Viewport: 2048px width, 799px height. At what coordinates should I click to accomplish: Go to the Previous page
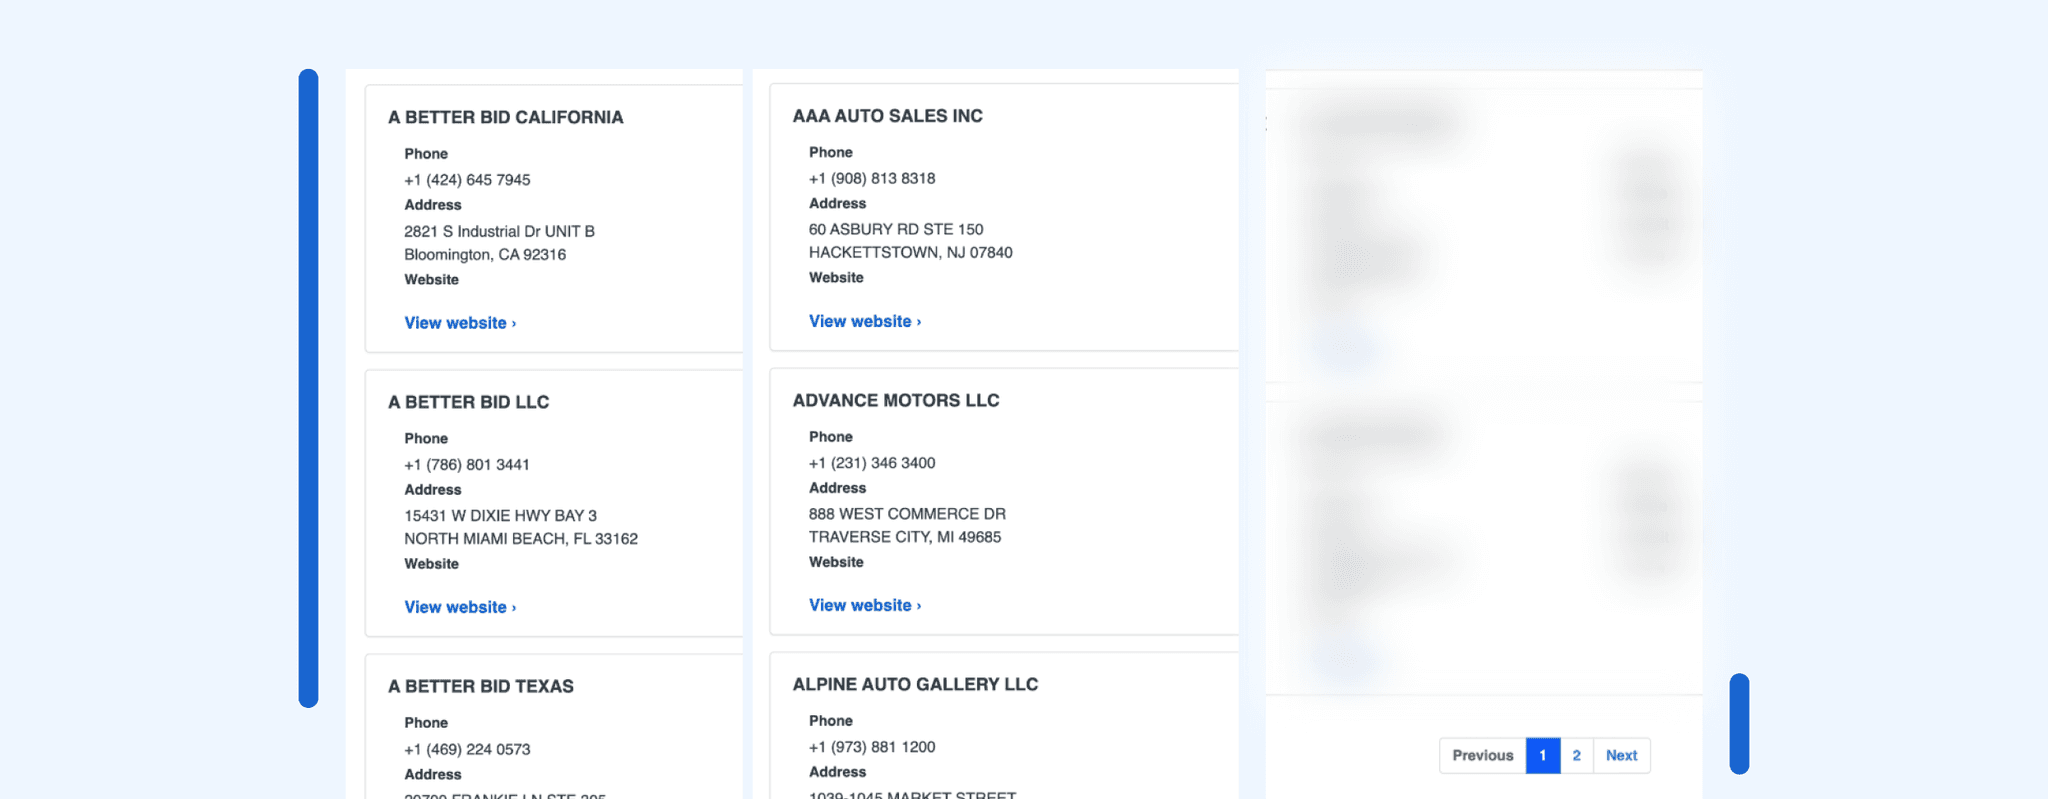click(1483, 755)
